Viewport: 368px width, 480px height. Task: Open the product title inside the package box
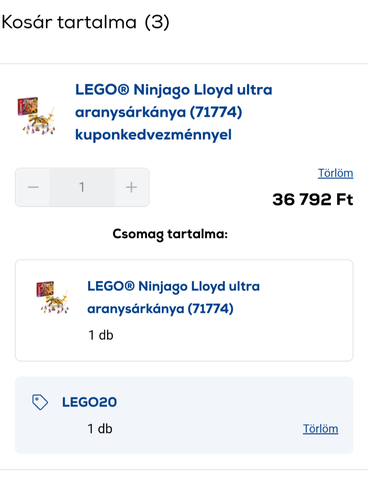(x=173, y=297)
